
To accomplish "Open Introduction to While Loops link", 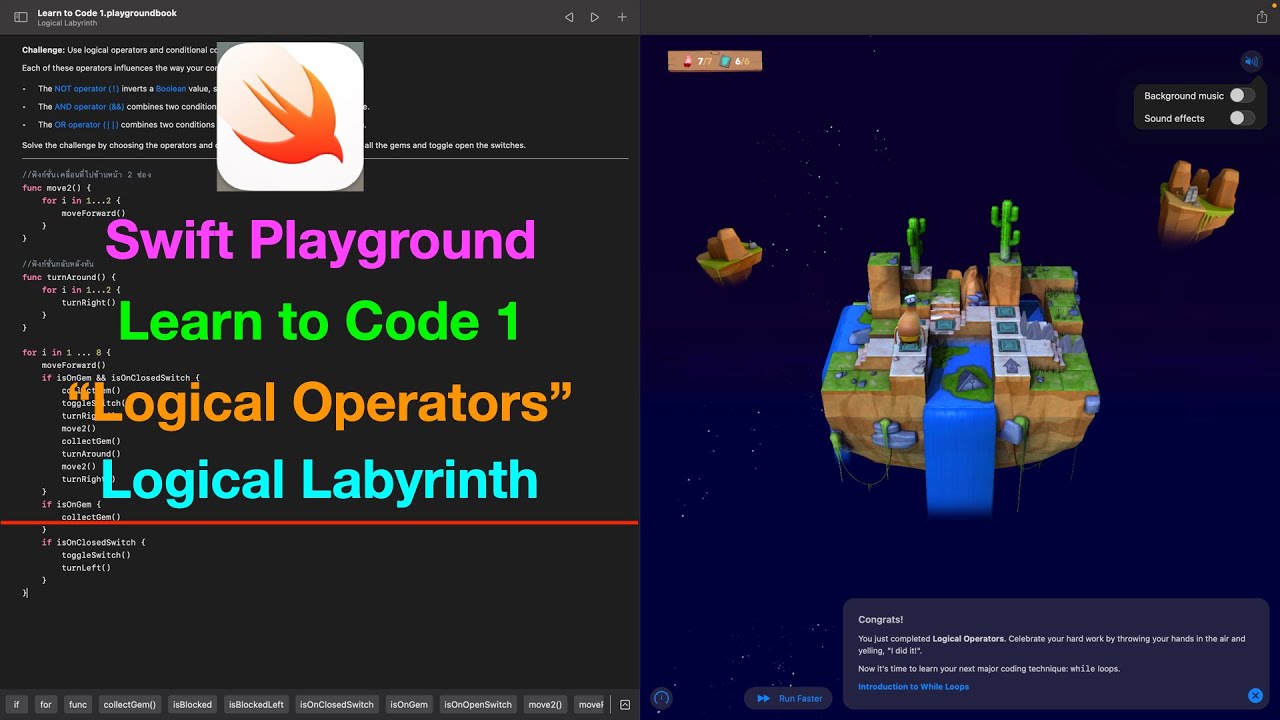I will [x=913, y=686].
